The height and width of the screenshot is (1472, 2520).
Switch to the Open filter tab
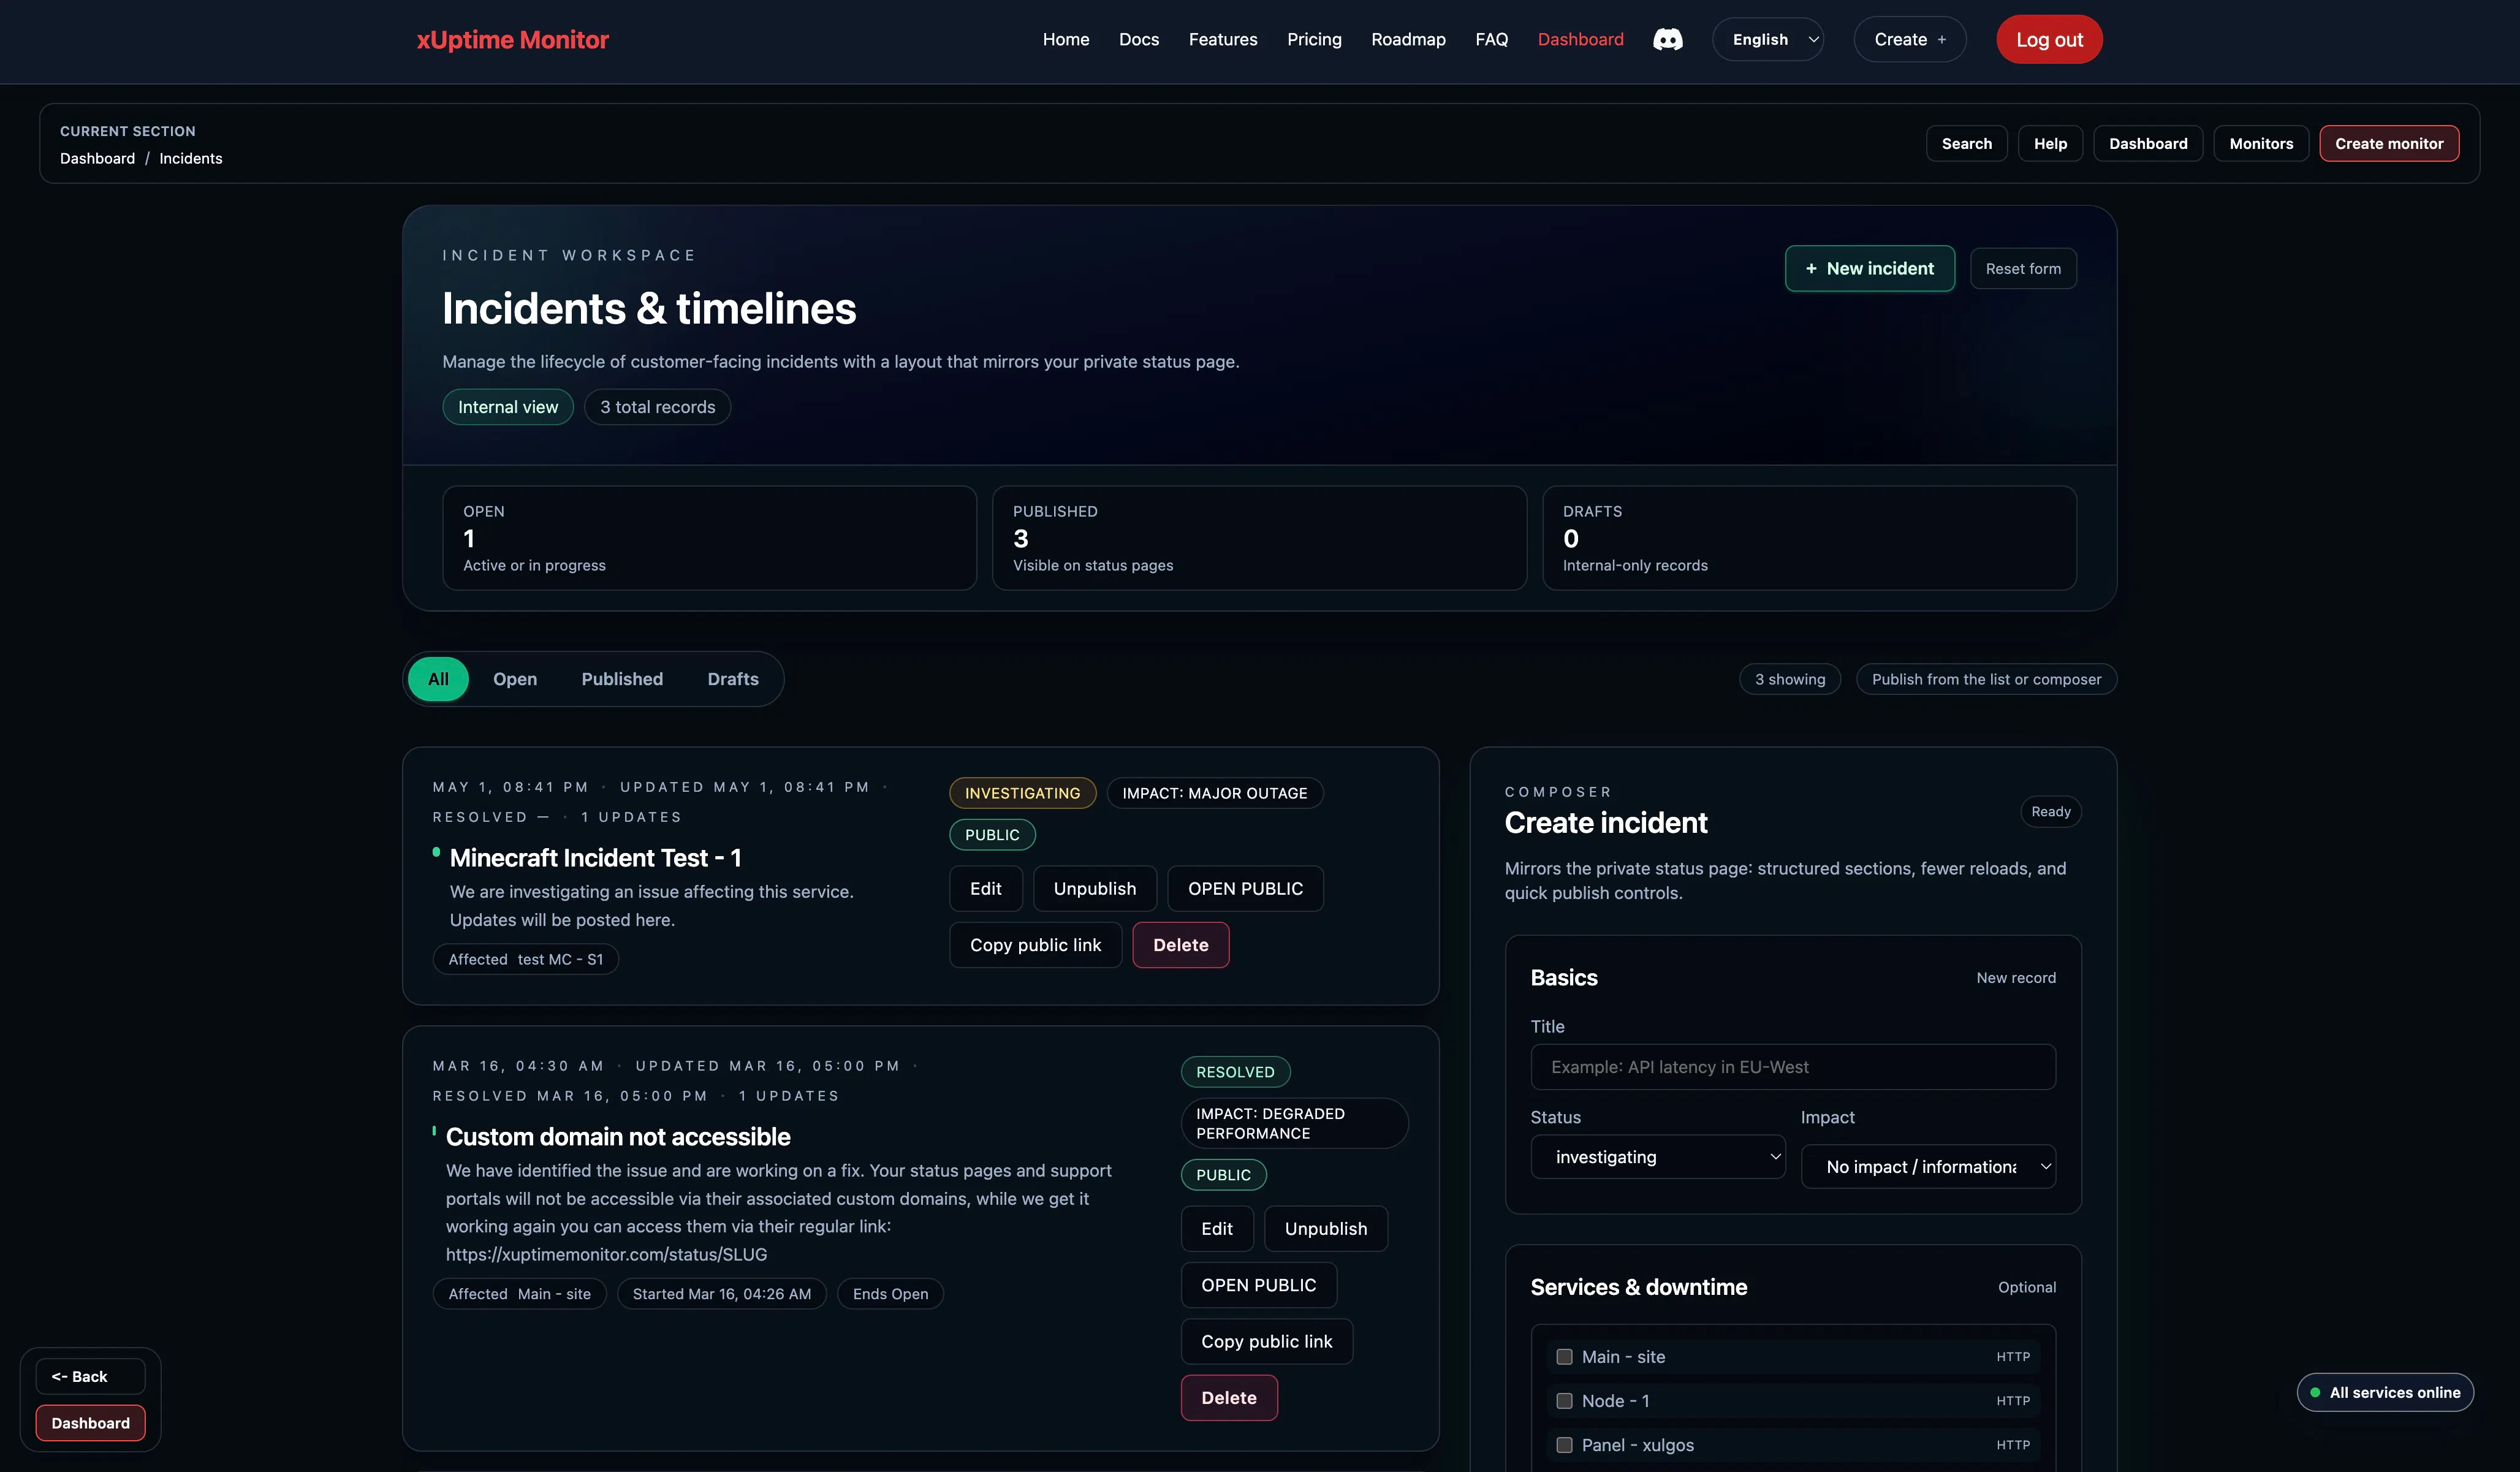[x=515, y=679]
